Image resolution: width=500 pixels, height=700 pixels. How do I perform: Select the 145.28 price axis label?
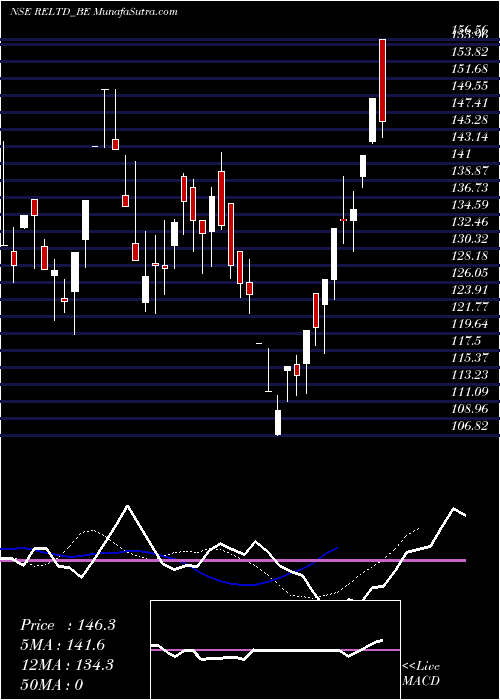469,120
